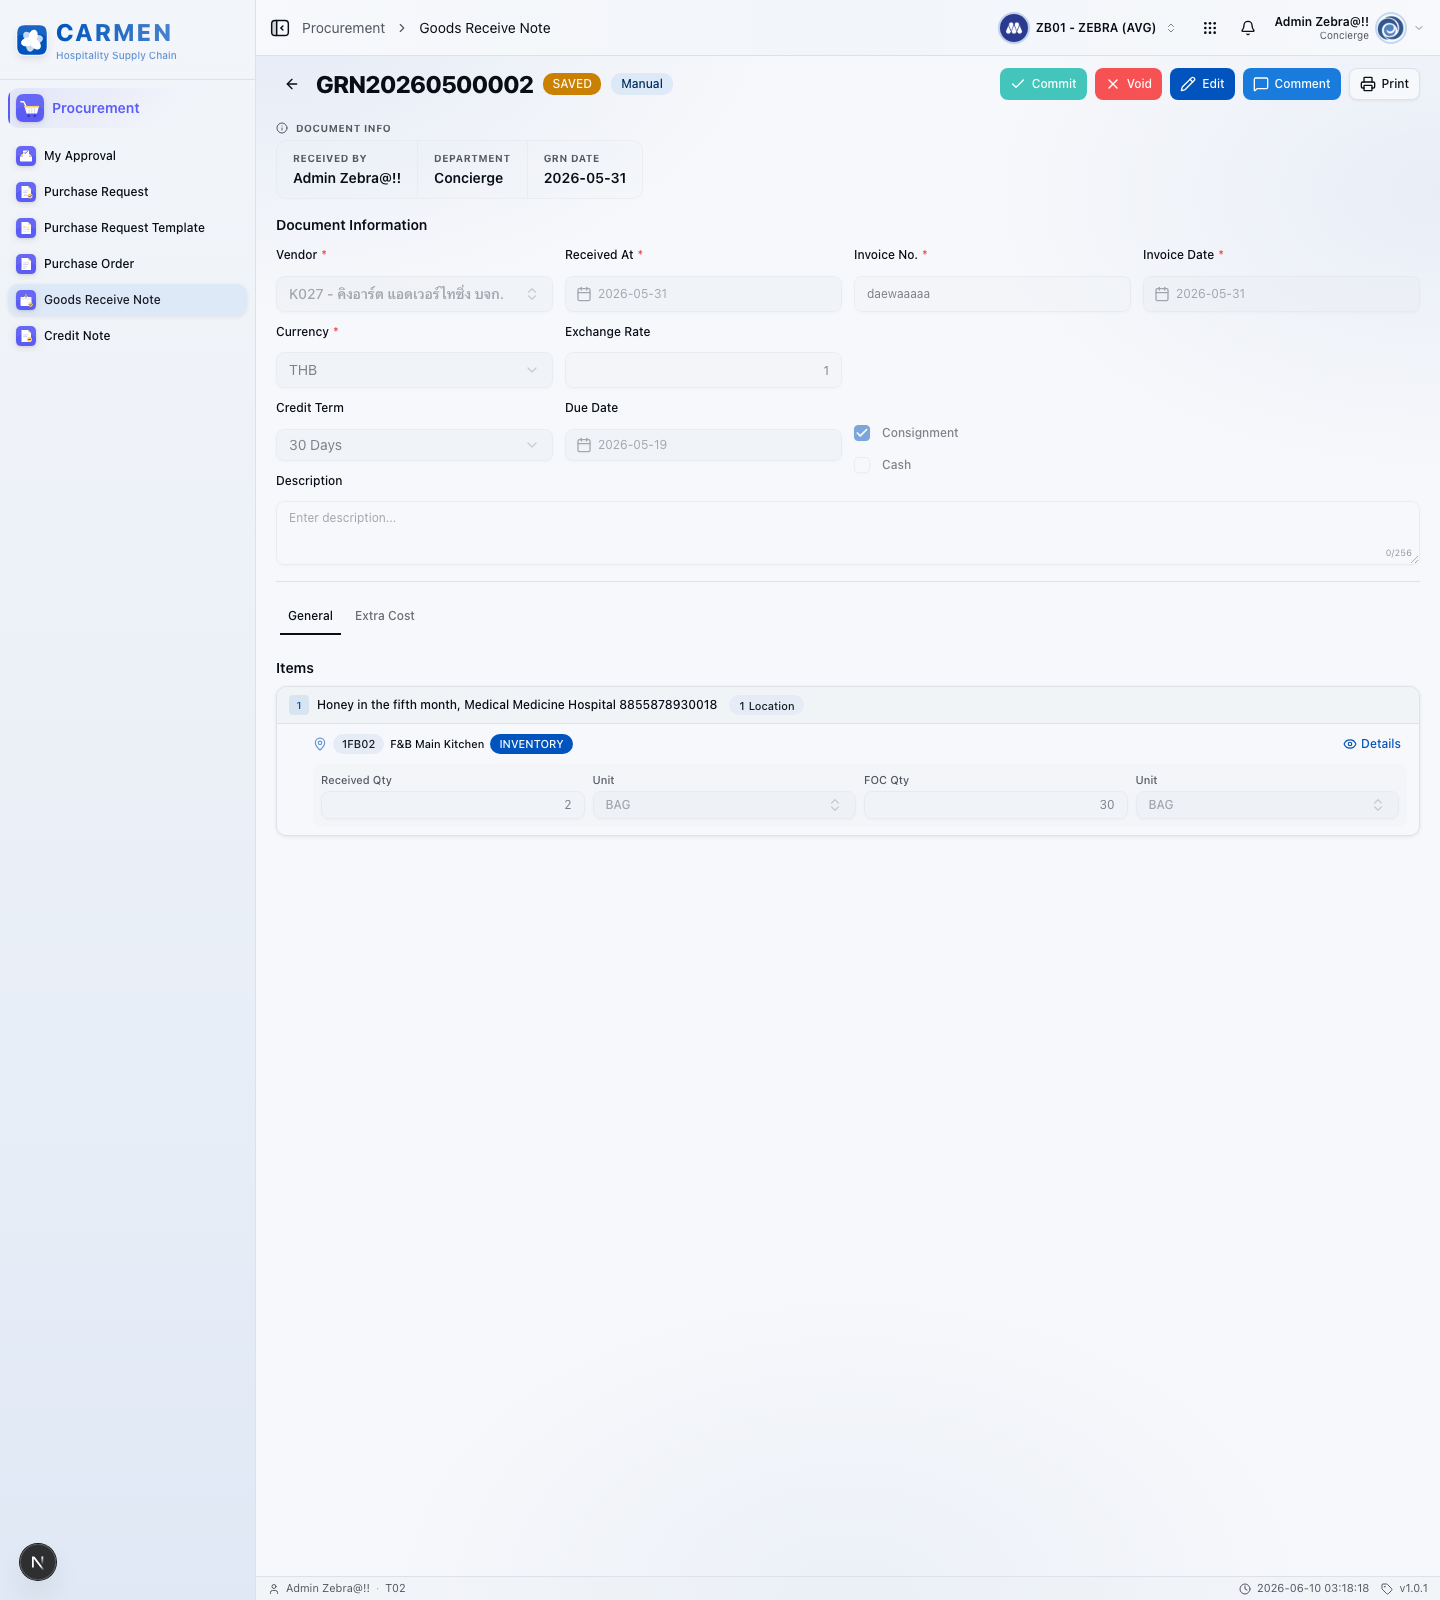Click the Invoice Date calendar icon
The height and width of the screenshot is (1600, 1440).
(1162, 294)
